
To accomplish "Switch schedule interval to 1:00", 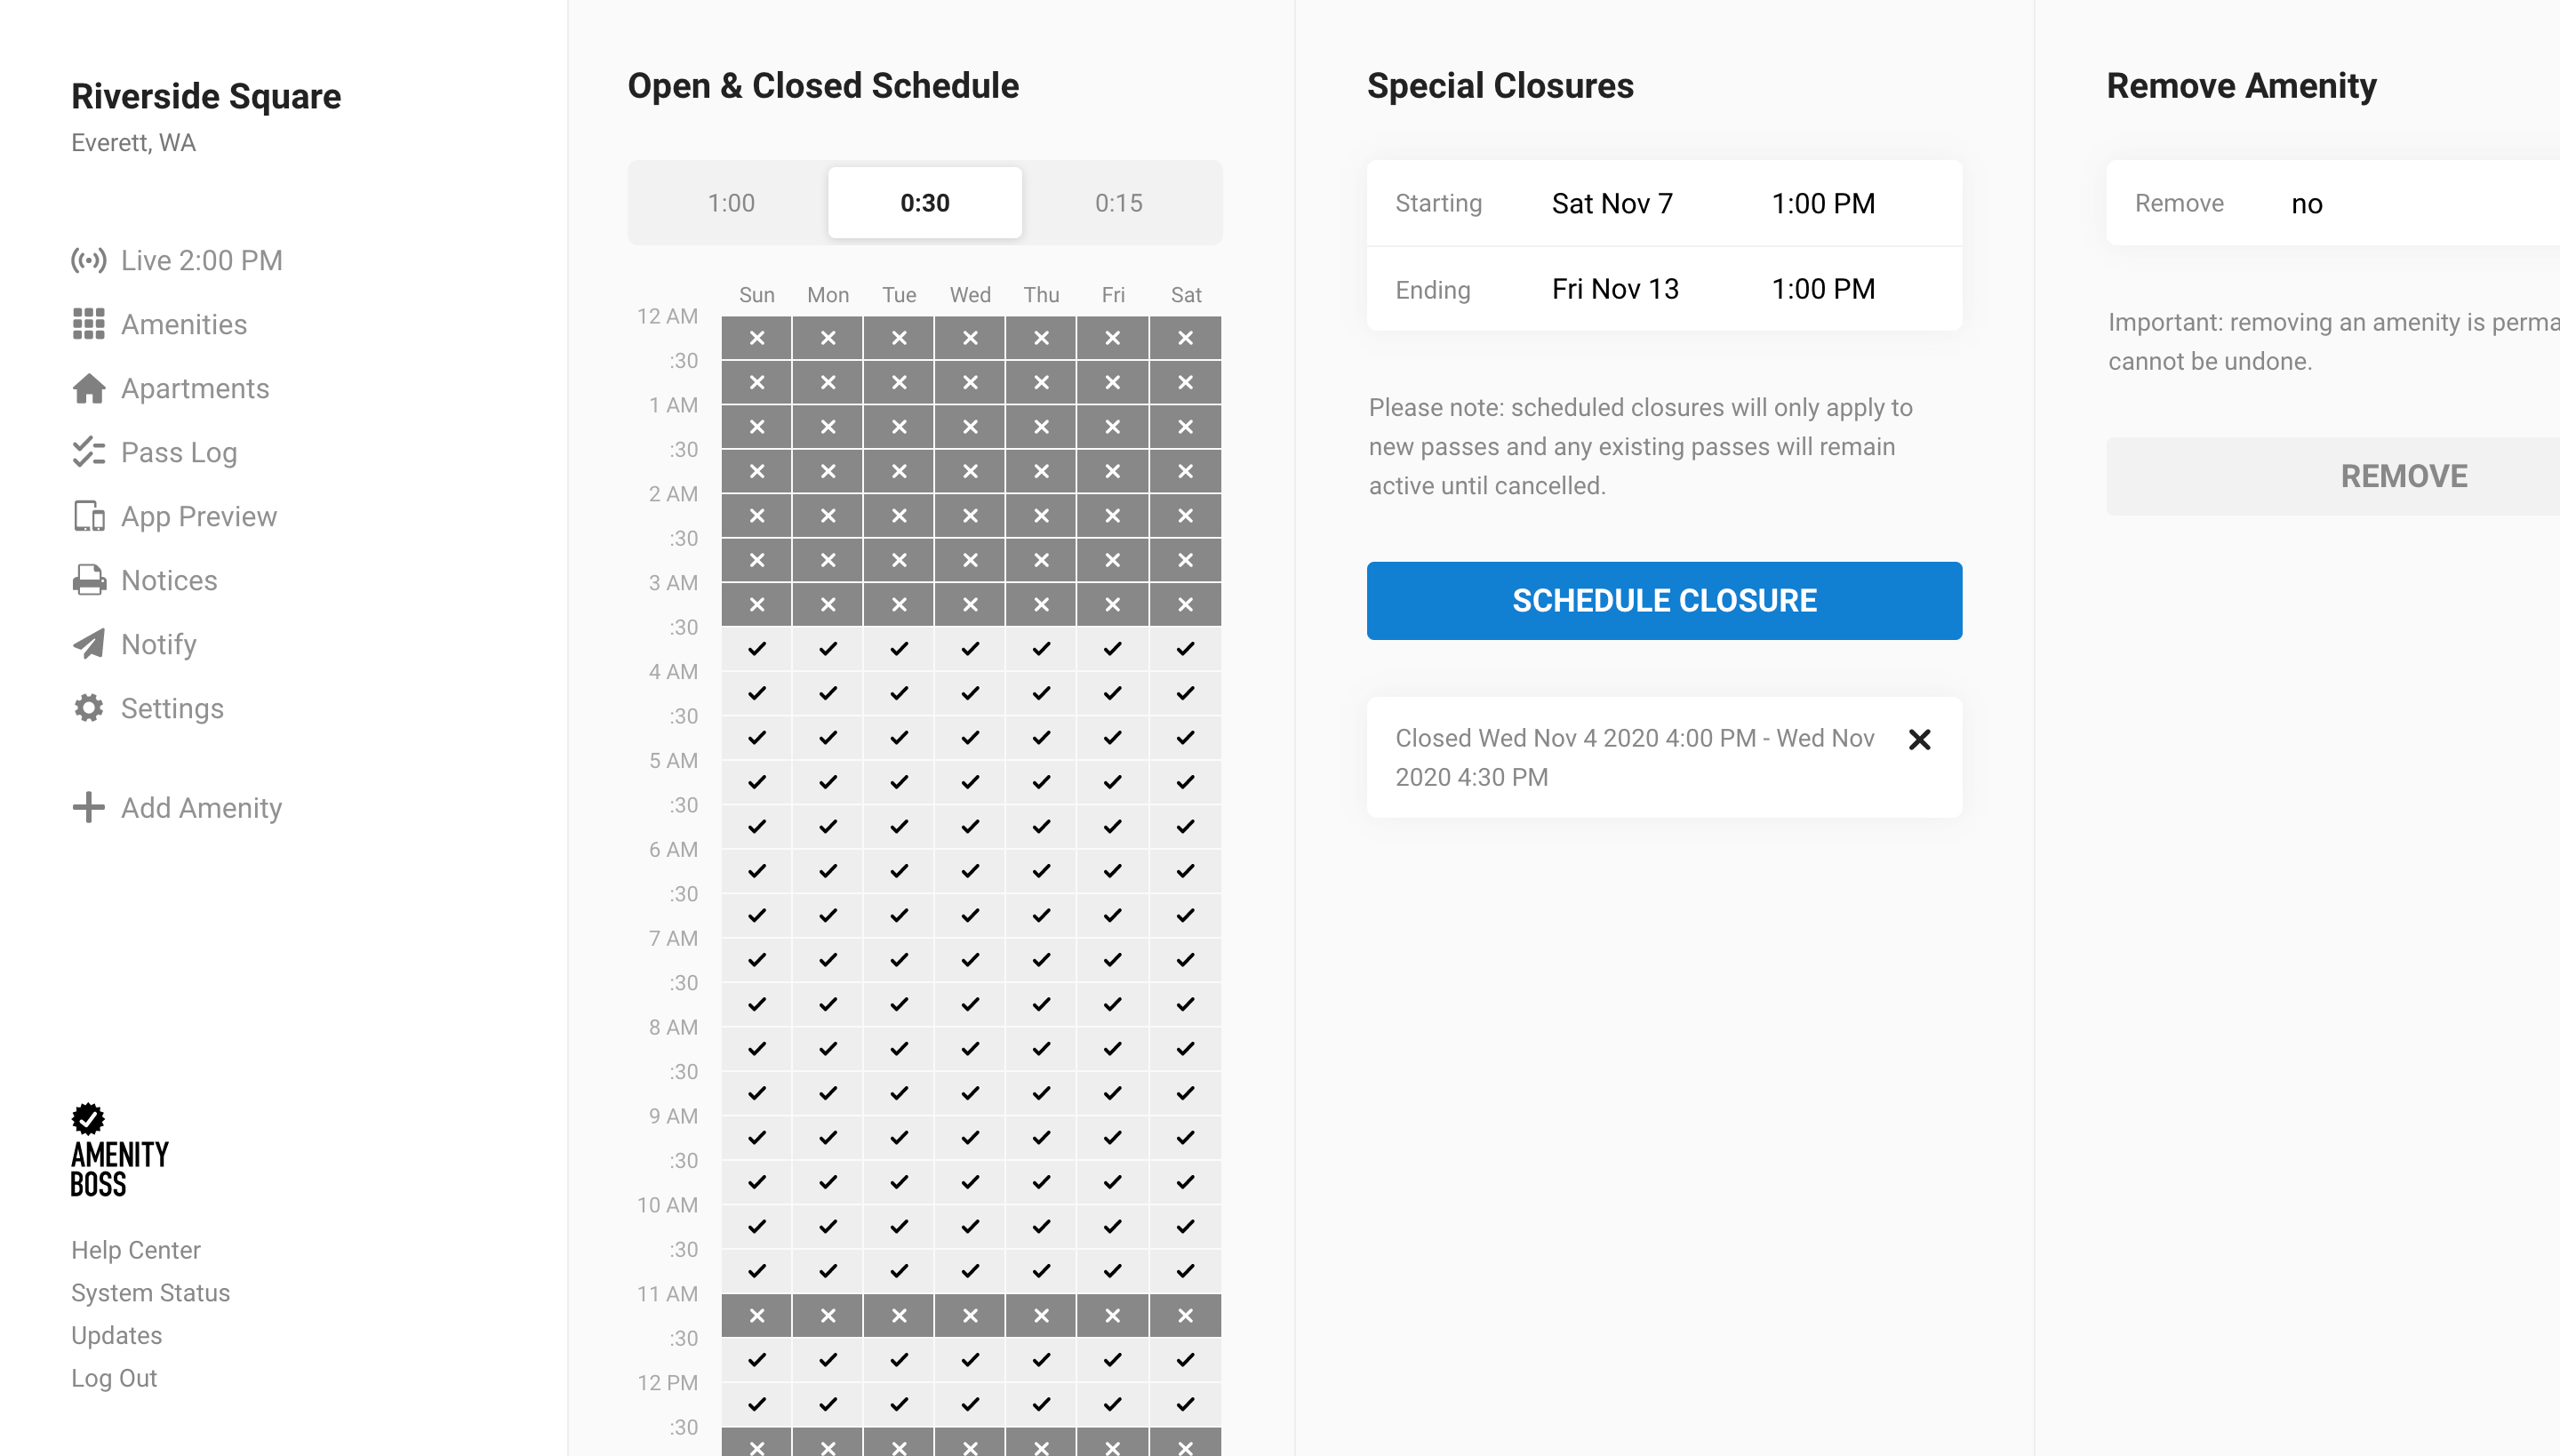I will 731,203.
